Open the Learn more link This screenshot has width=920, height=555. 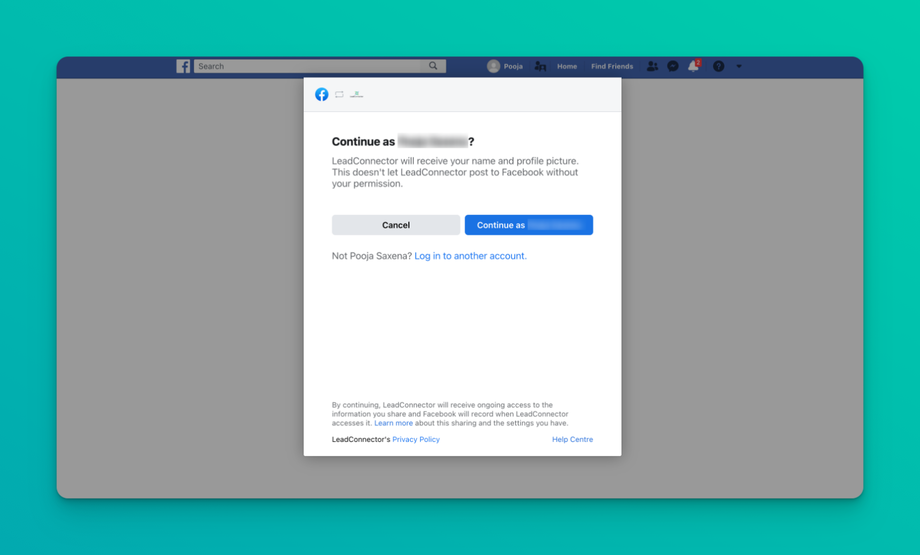point(394,423)
